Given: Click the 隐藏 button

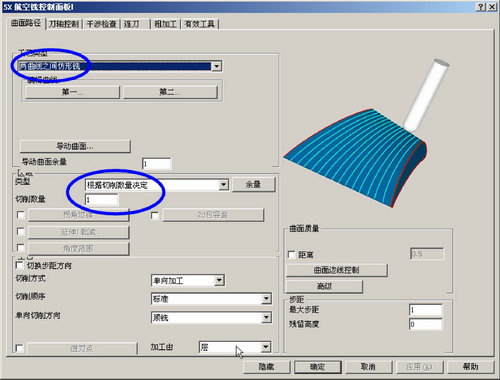Looking at the screenshot, I should [266, 367].
